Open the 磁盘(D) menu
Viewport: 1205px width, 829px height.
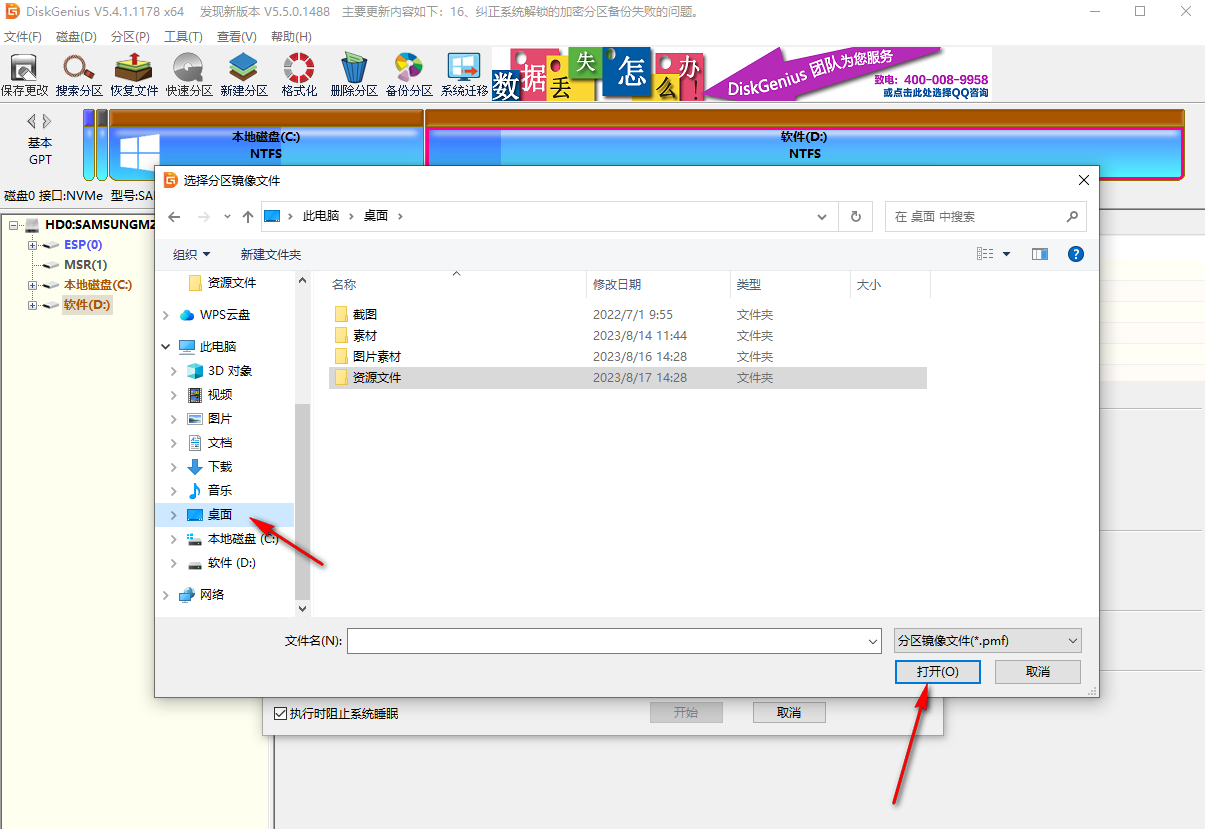(x=76, y=36)
